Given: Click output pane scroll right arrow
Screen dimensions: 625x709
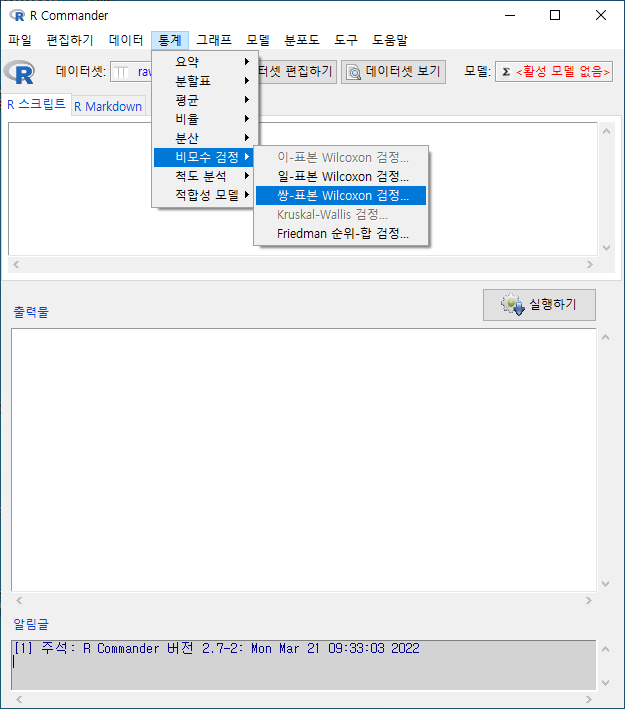Looking at the screenshot, I should 588,600.
